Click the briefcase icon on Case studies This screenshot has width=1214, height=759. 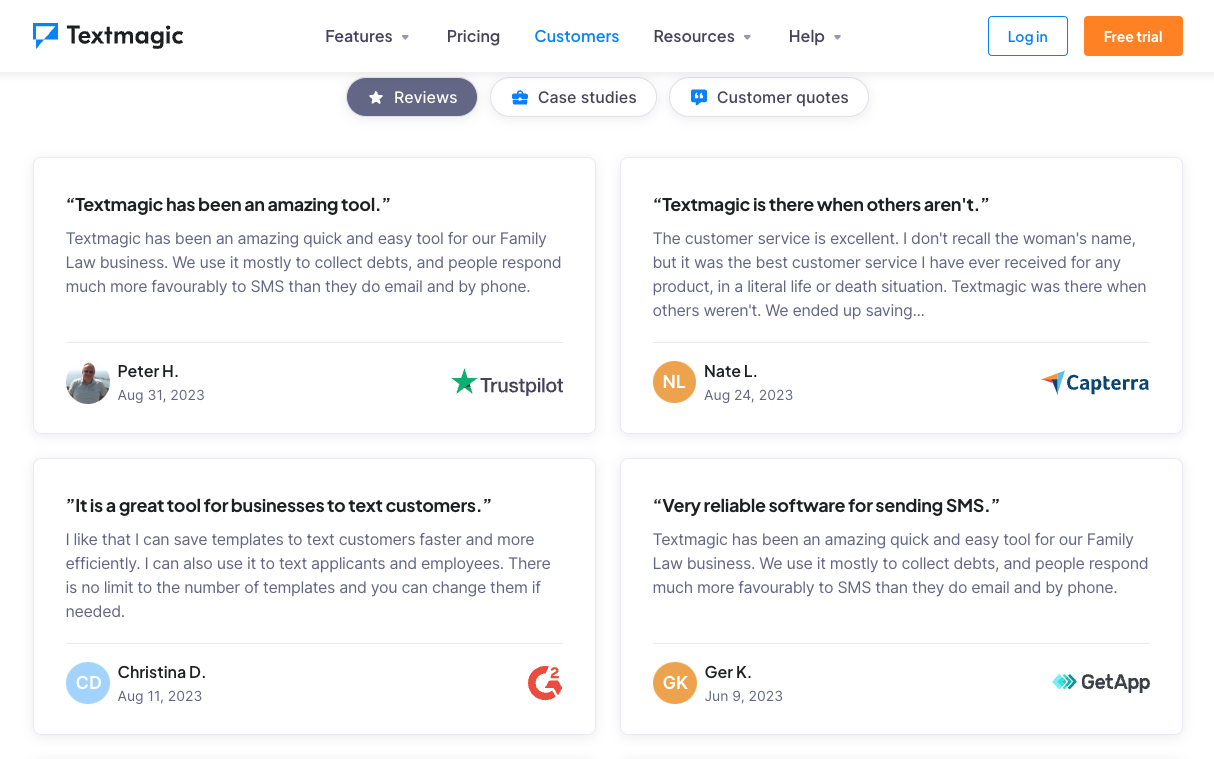[519, 97]
